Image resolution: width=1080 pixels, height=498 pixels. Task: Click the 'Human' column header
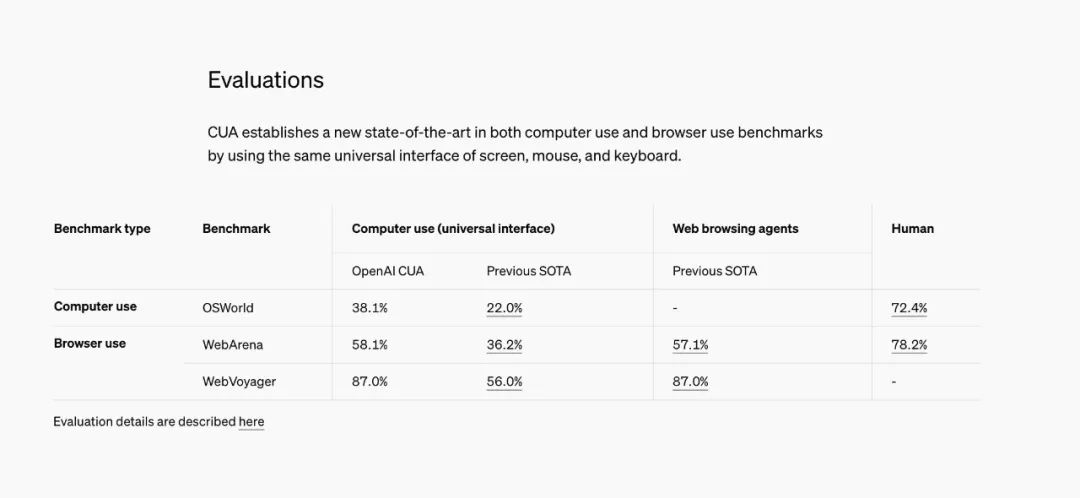pyautogui.click(x=913, y=229)
